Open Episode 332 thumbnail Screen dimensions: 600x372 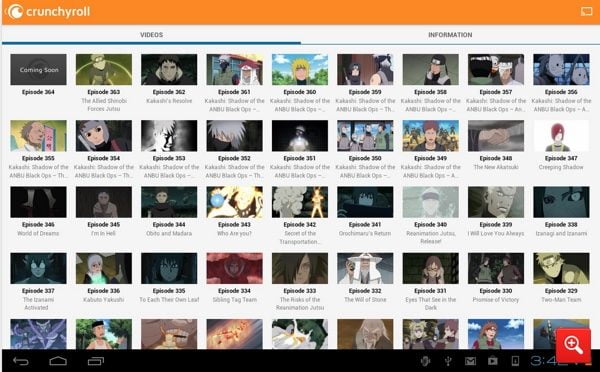click(365, 268)
